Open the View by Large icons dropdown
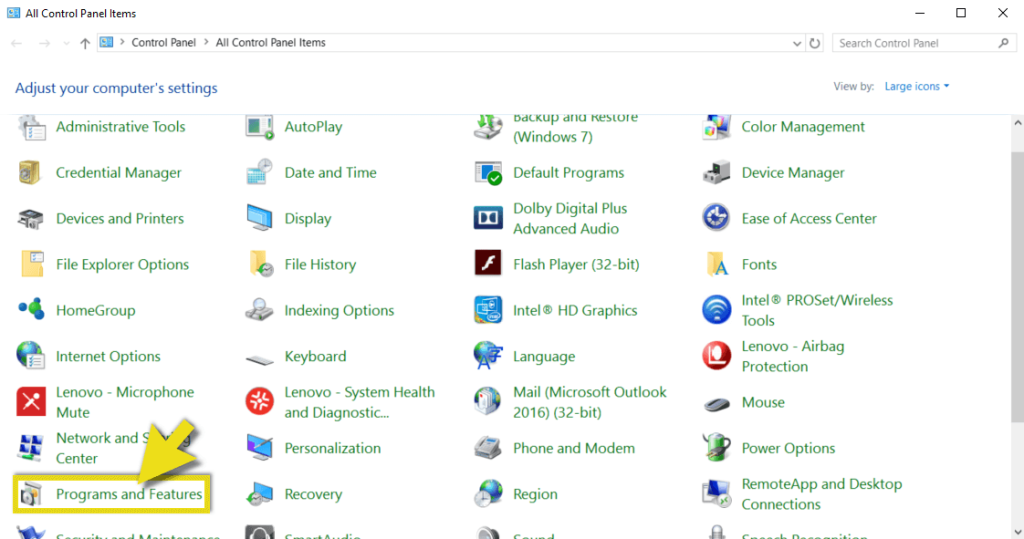1024x539 pixels. (916, 86)
